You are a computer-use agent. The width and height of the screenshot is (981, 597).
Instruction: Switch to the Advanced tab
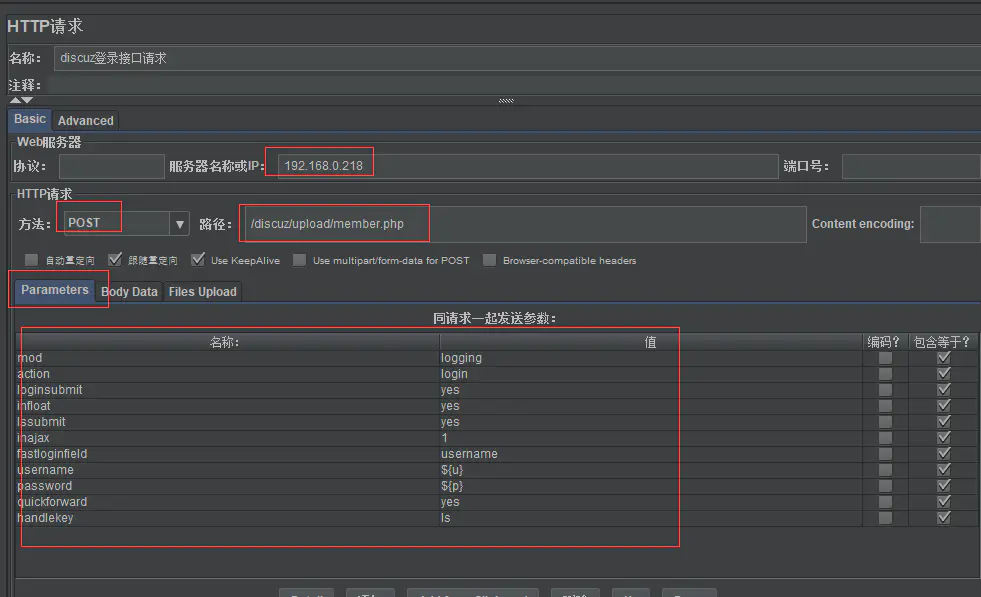coord(86,121)
